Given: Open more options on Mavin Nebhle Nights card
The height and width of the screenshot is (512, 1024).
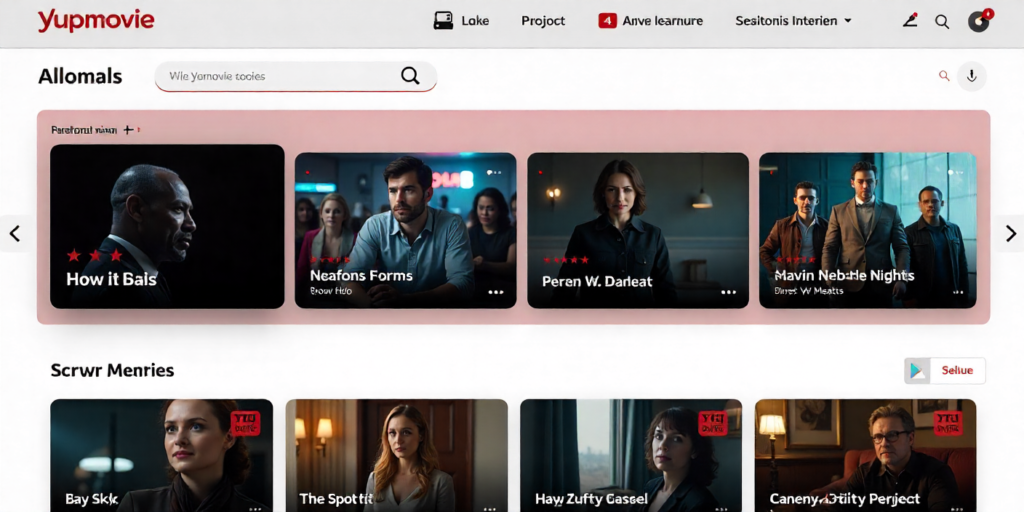Looking at the screenshot, I should coord(959,292).
